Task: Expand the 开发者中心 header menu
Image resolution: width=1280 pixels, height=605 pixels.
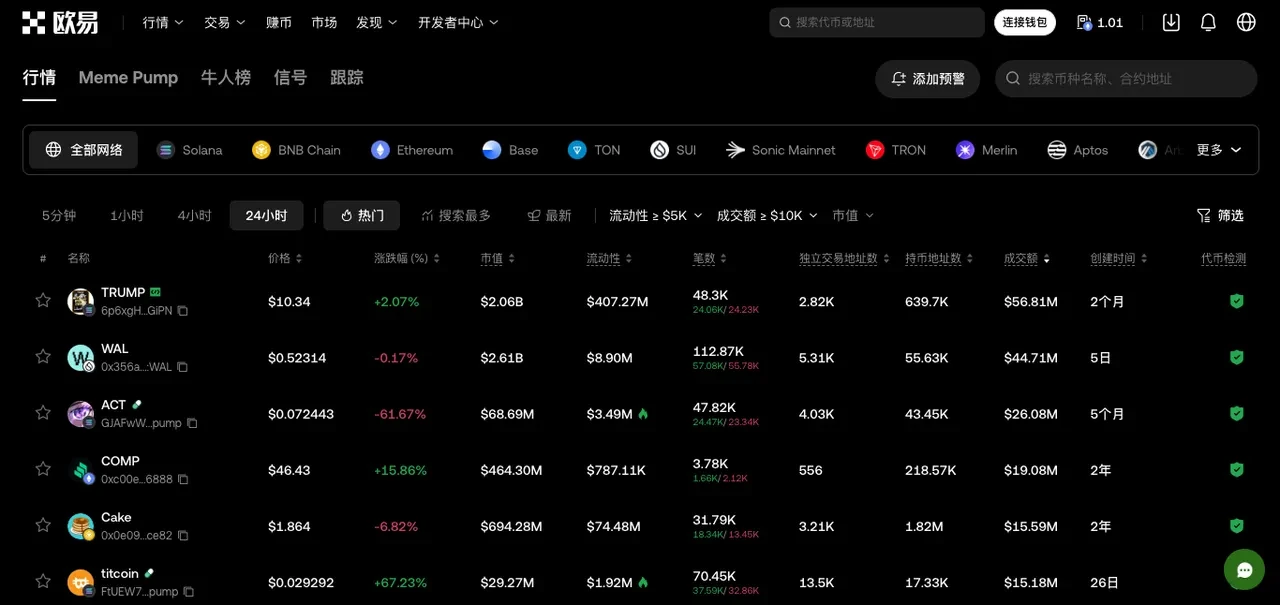Action: click(458, 22)
